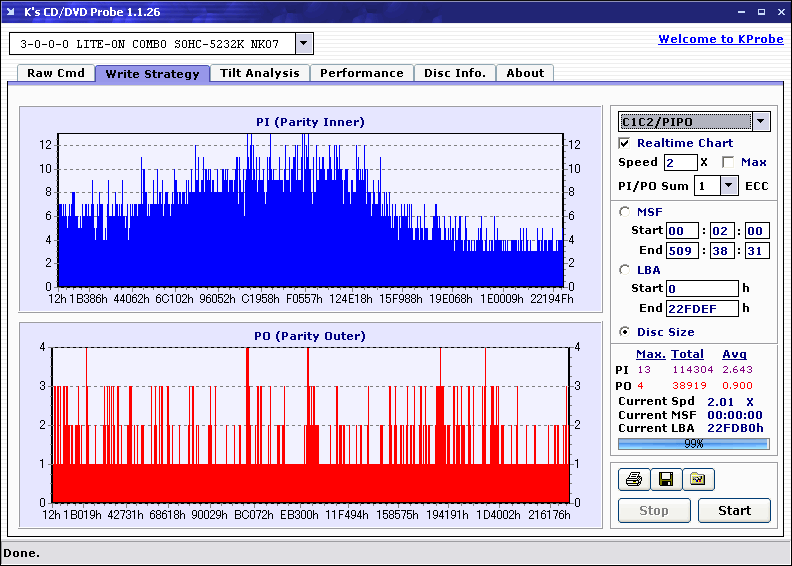Screen dimensions: 792x566
Task: Open the PI/PO Sum dropdown
Action: pyautogui.click(x=728, y=186)
